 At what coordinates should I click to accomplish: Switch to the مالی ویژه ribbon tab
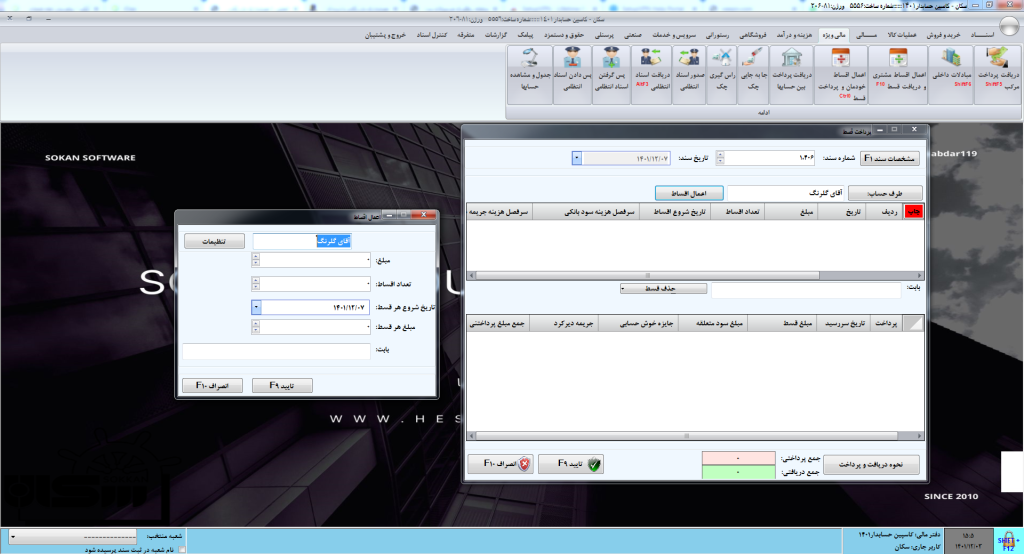(x=834, y=35)
